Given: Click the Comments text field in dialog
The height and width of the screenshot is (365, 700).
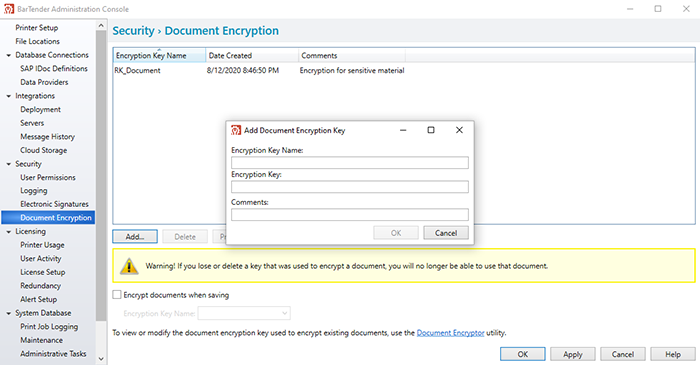Looking at the screenshot, I should tap(350, 215).
